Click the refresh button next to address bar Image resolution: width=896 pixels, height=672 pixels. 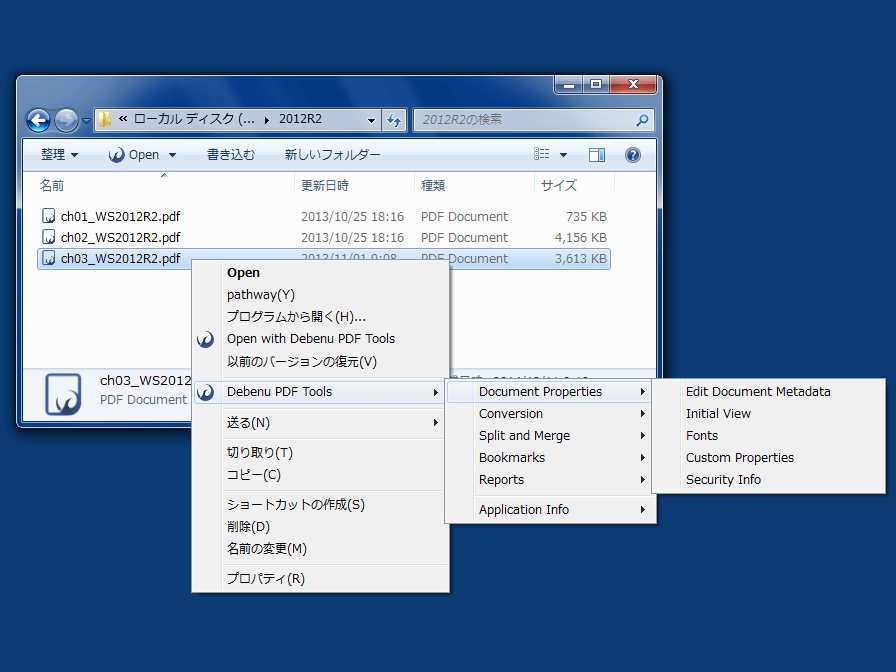click(394, 120)
